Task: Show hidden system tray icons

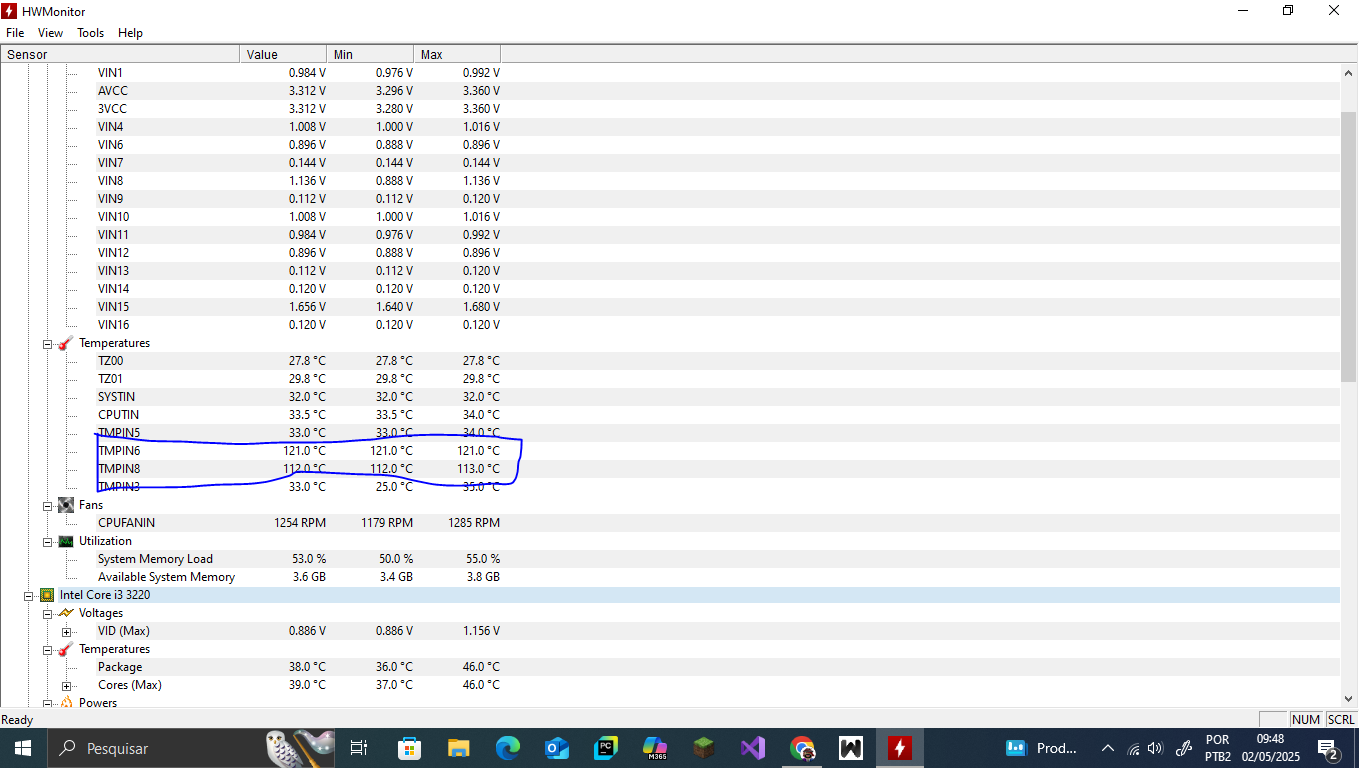Action: [x=1107, y=748]
